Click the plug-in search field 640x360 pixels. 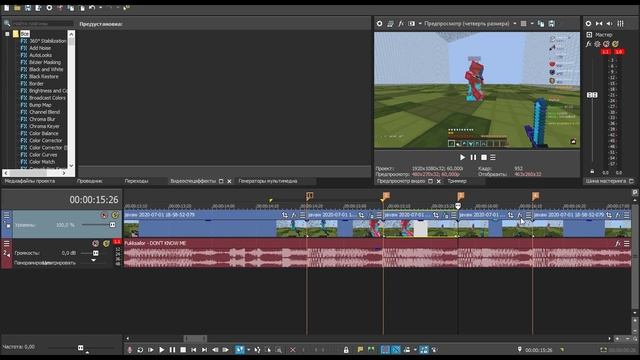[x=42, y=24]
